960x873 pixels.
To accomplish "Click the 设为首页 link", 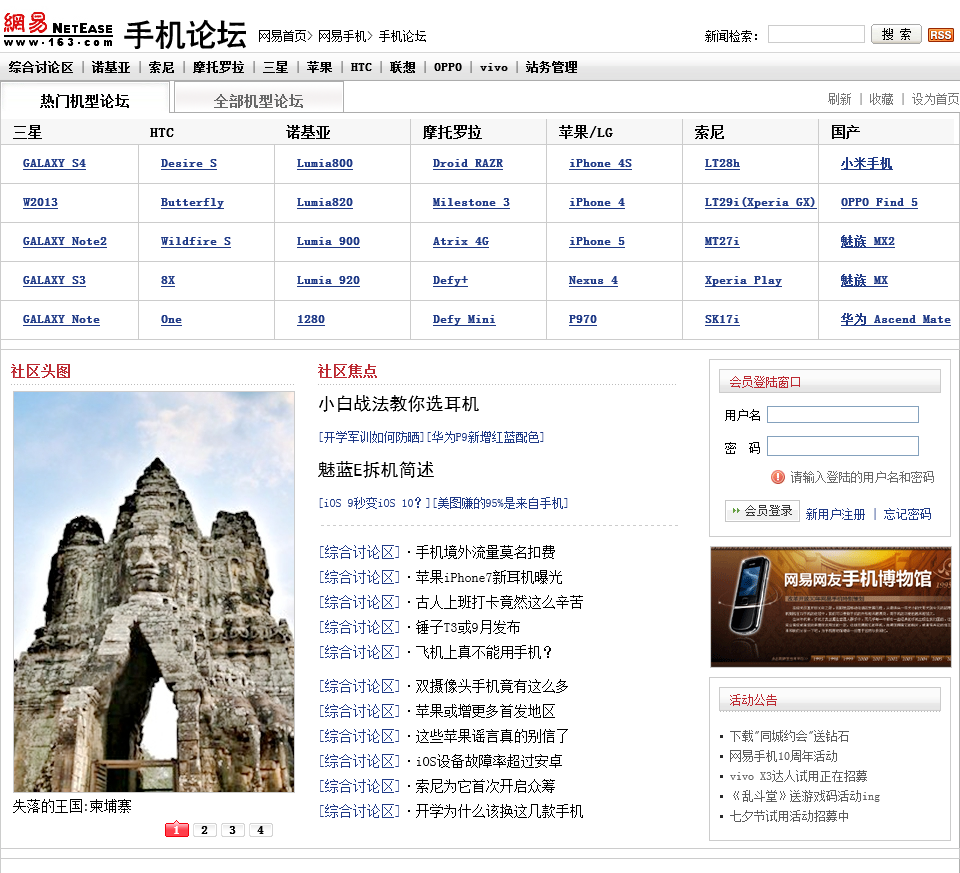I will pos(935,99).
